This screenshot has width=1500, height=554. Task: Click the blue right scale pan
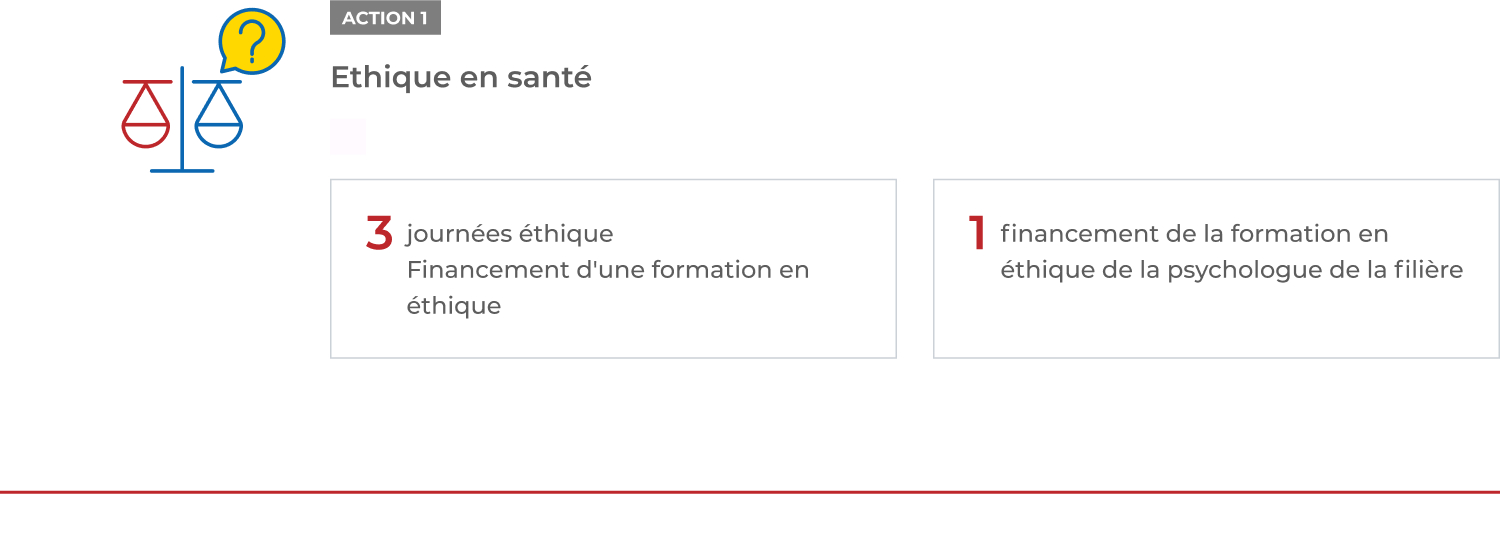coord(219,133)
